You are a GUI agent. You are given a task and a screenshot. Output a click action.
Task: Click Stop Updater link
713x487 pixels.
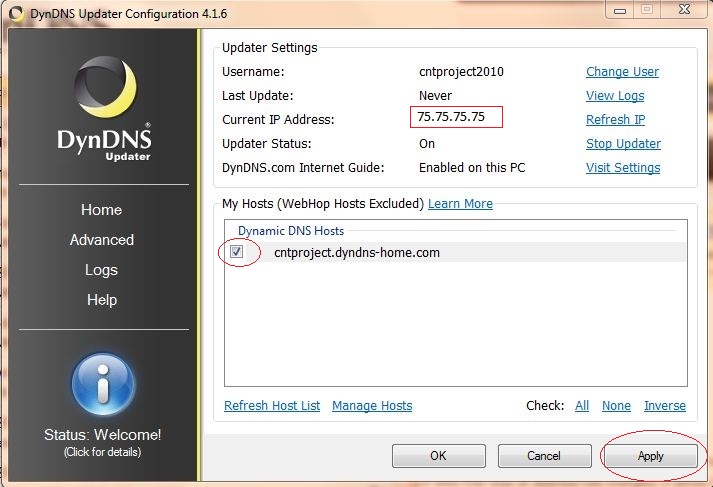623,143
